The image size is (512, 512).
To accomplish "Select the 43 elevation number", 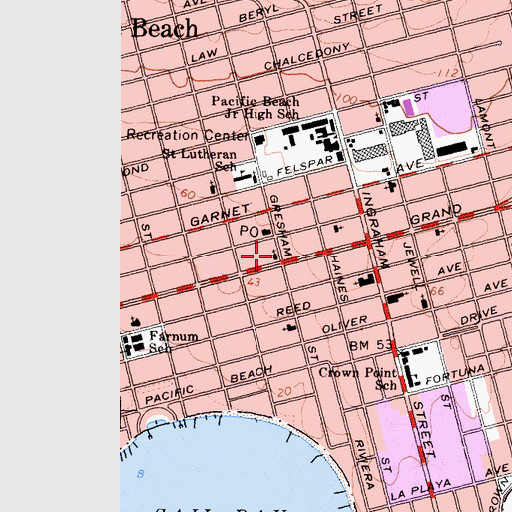I will coord(254,282).
